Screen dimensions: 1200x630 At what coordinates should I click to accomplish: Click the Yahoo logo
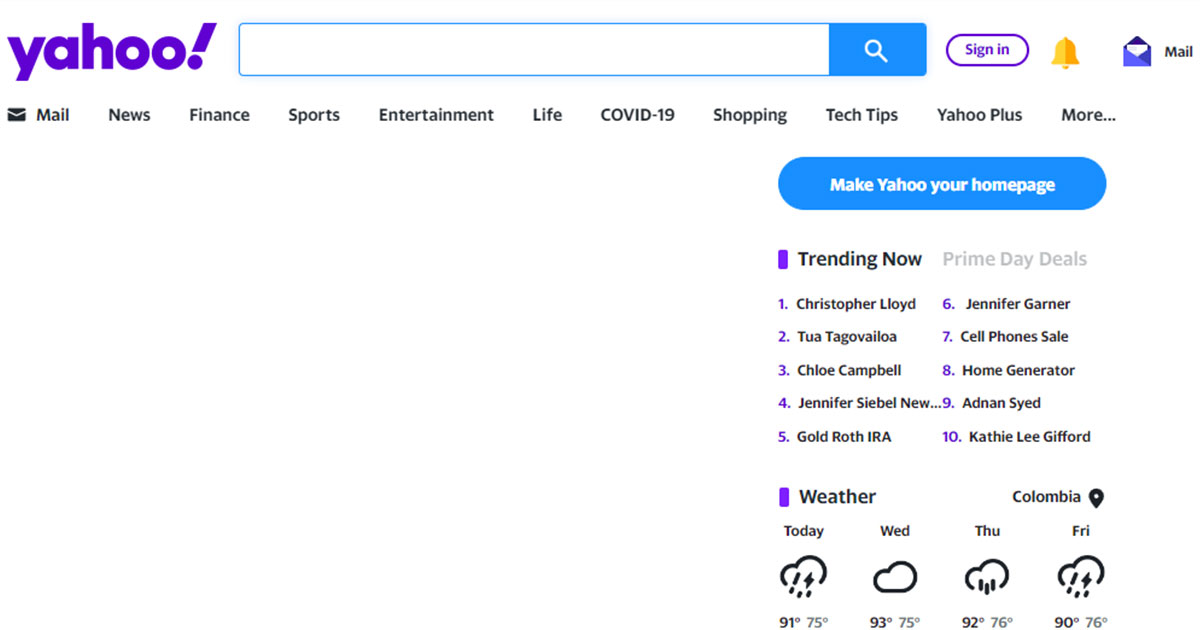click(x=111, y=50)
